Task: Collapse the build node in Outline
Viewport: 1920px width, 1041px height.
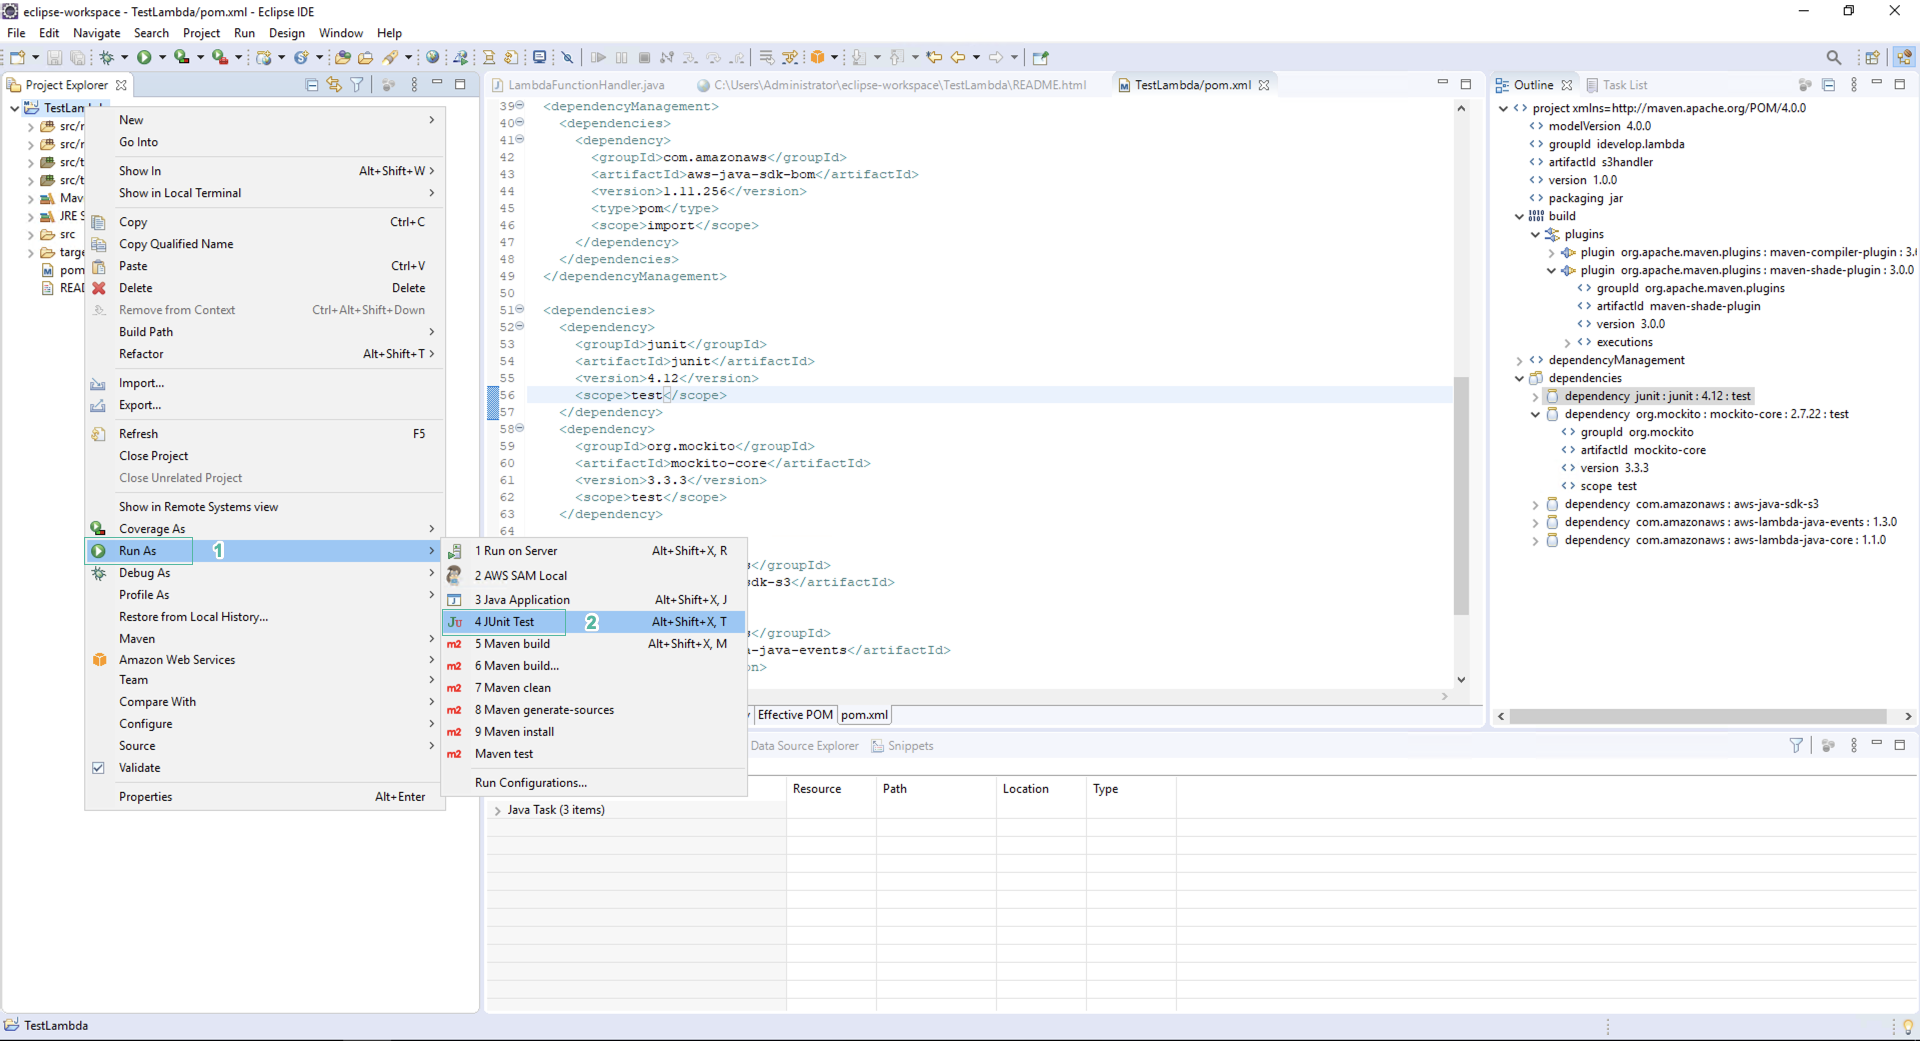Action: coord(1519,217)
